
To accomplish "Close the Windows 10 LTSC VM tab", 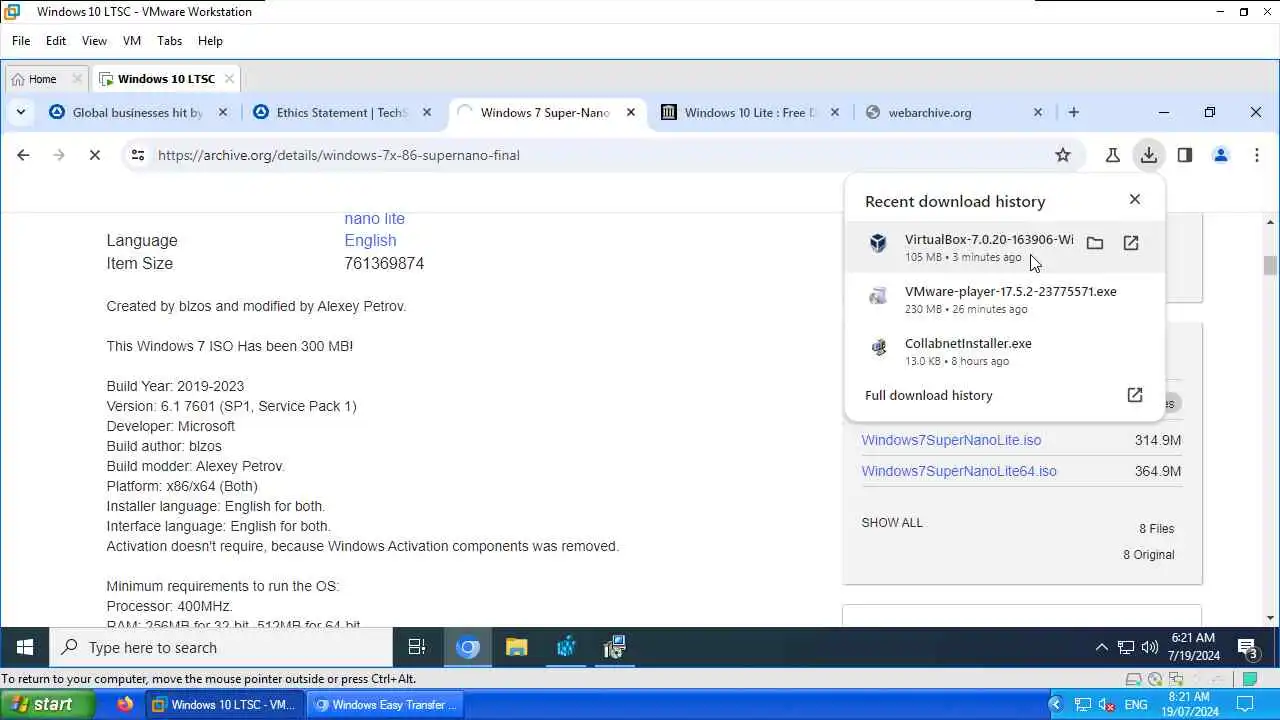I will 229,79.
